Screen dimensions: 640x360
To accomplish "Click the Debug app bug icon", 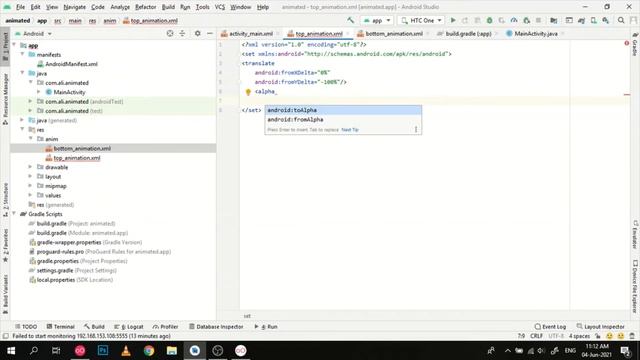I will tap(489, 20).
